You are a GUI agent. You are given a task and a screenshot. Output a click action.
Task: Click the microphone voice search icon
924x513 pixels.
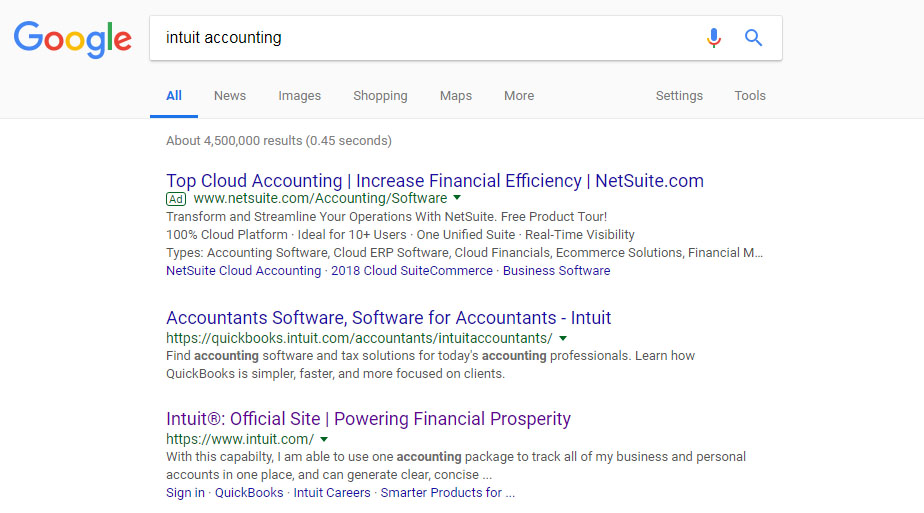click(713, 38)
